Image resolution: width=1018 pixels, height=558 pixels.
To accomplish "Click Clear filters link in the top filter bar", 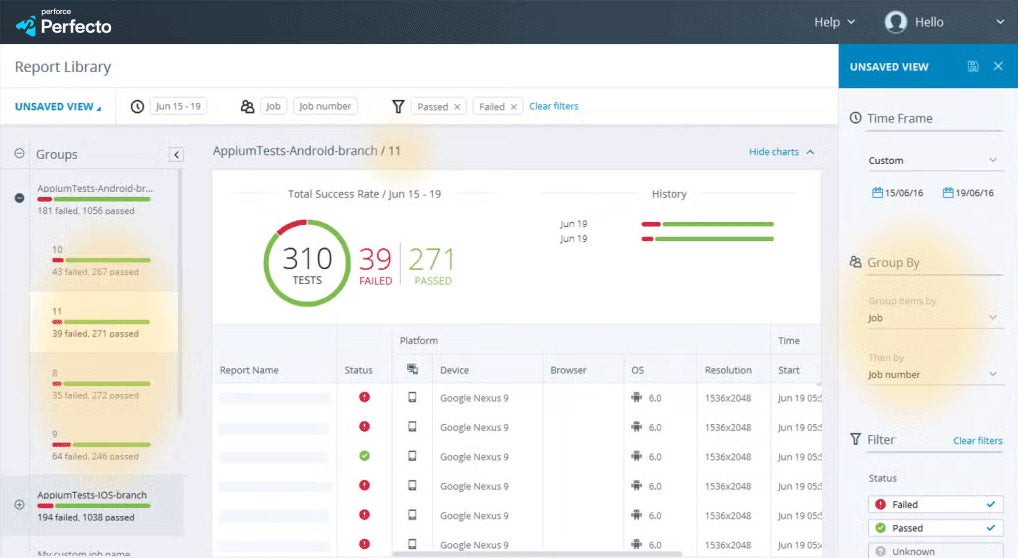I will tap(554, 106).
